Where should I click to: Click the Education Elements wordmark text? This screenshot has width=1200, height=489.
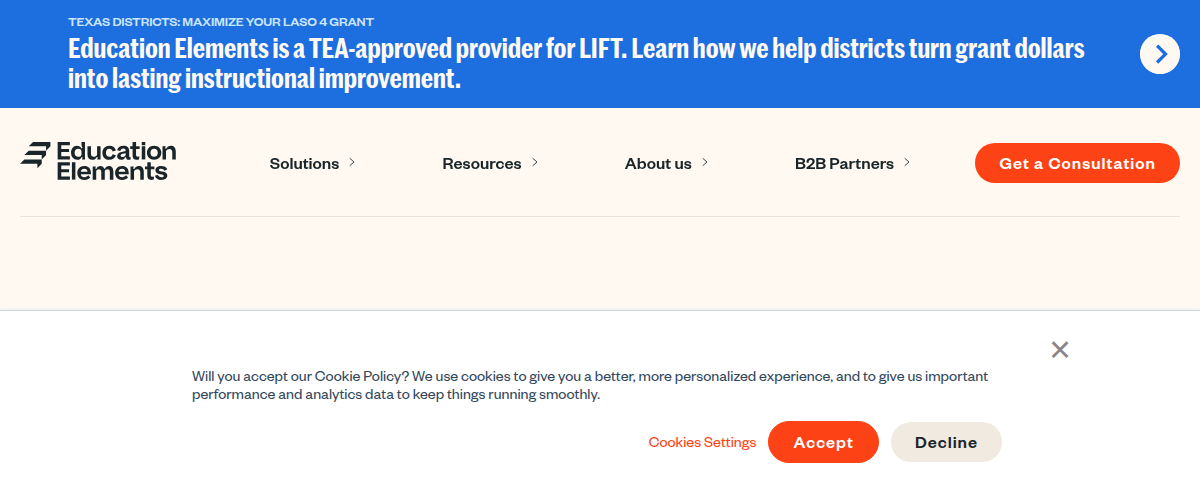point(116,161)
